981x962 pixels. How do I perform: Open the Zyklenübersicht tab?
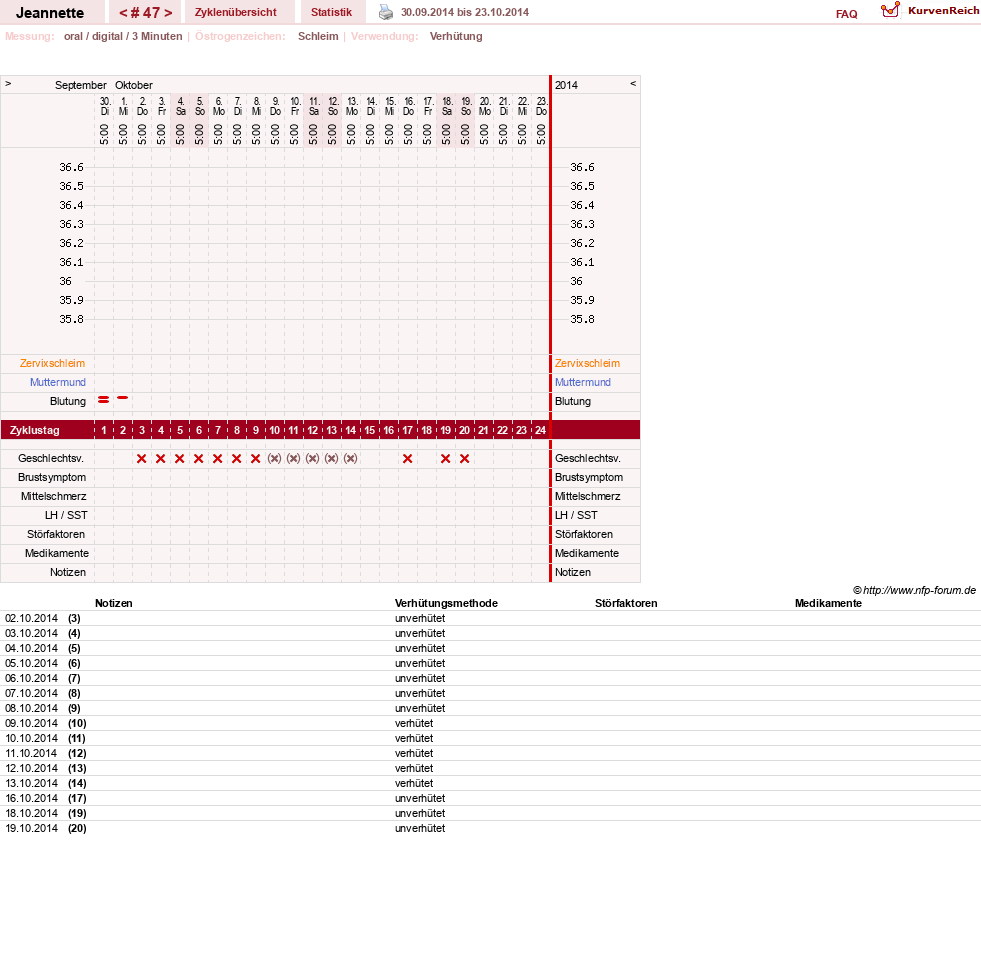(x=236, y=13)
